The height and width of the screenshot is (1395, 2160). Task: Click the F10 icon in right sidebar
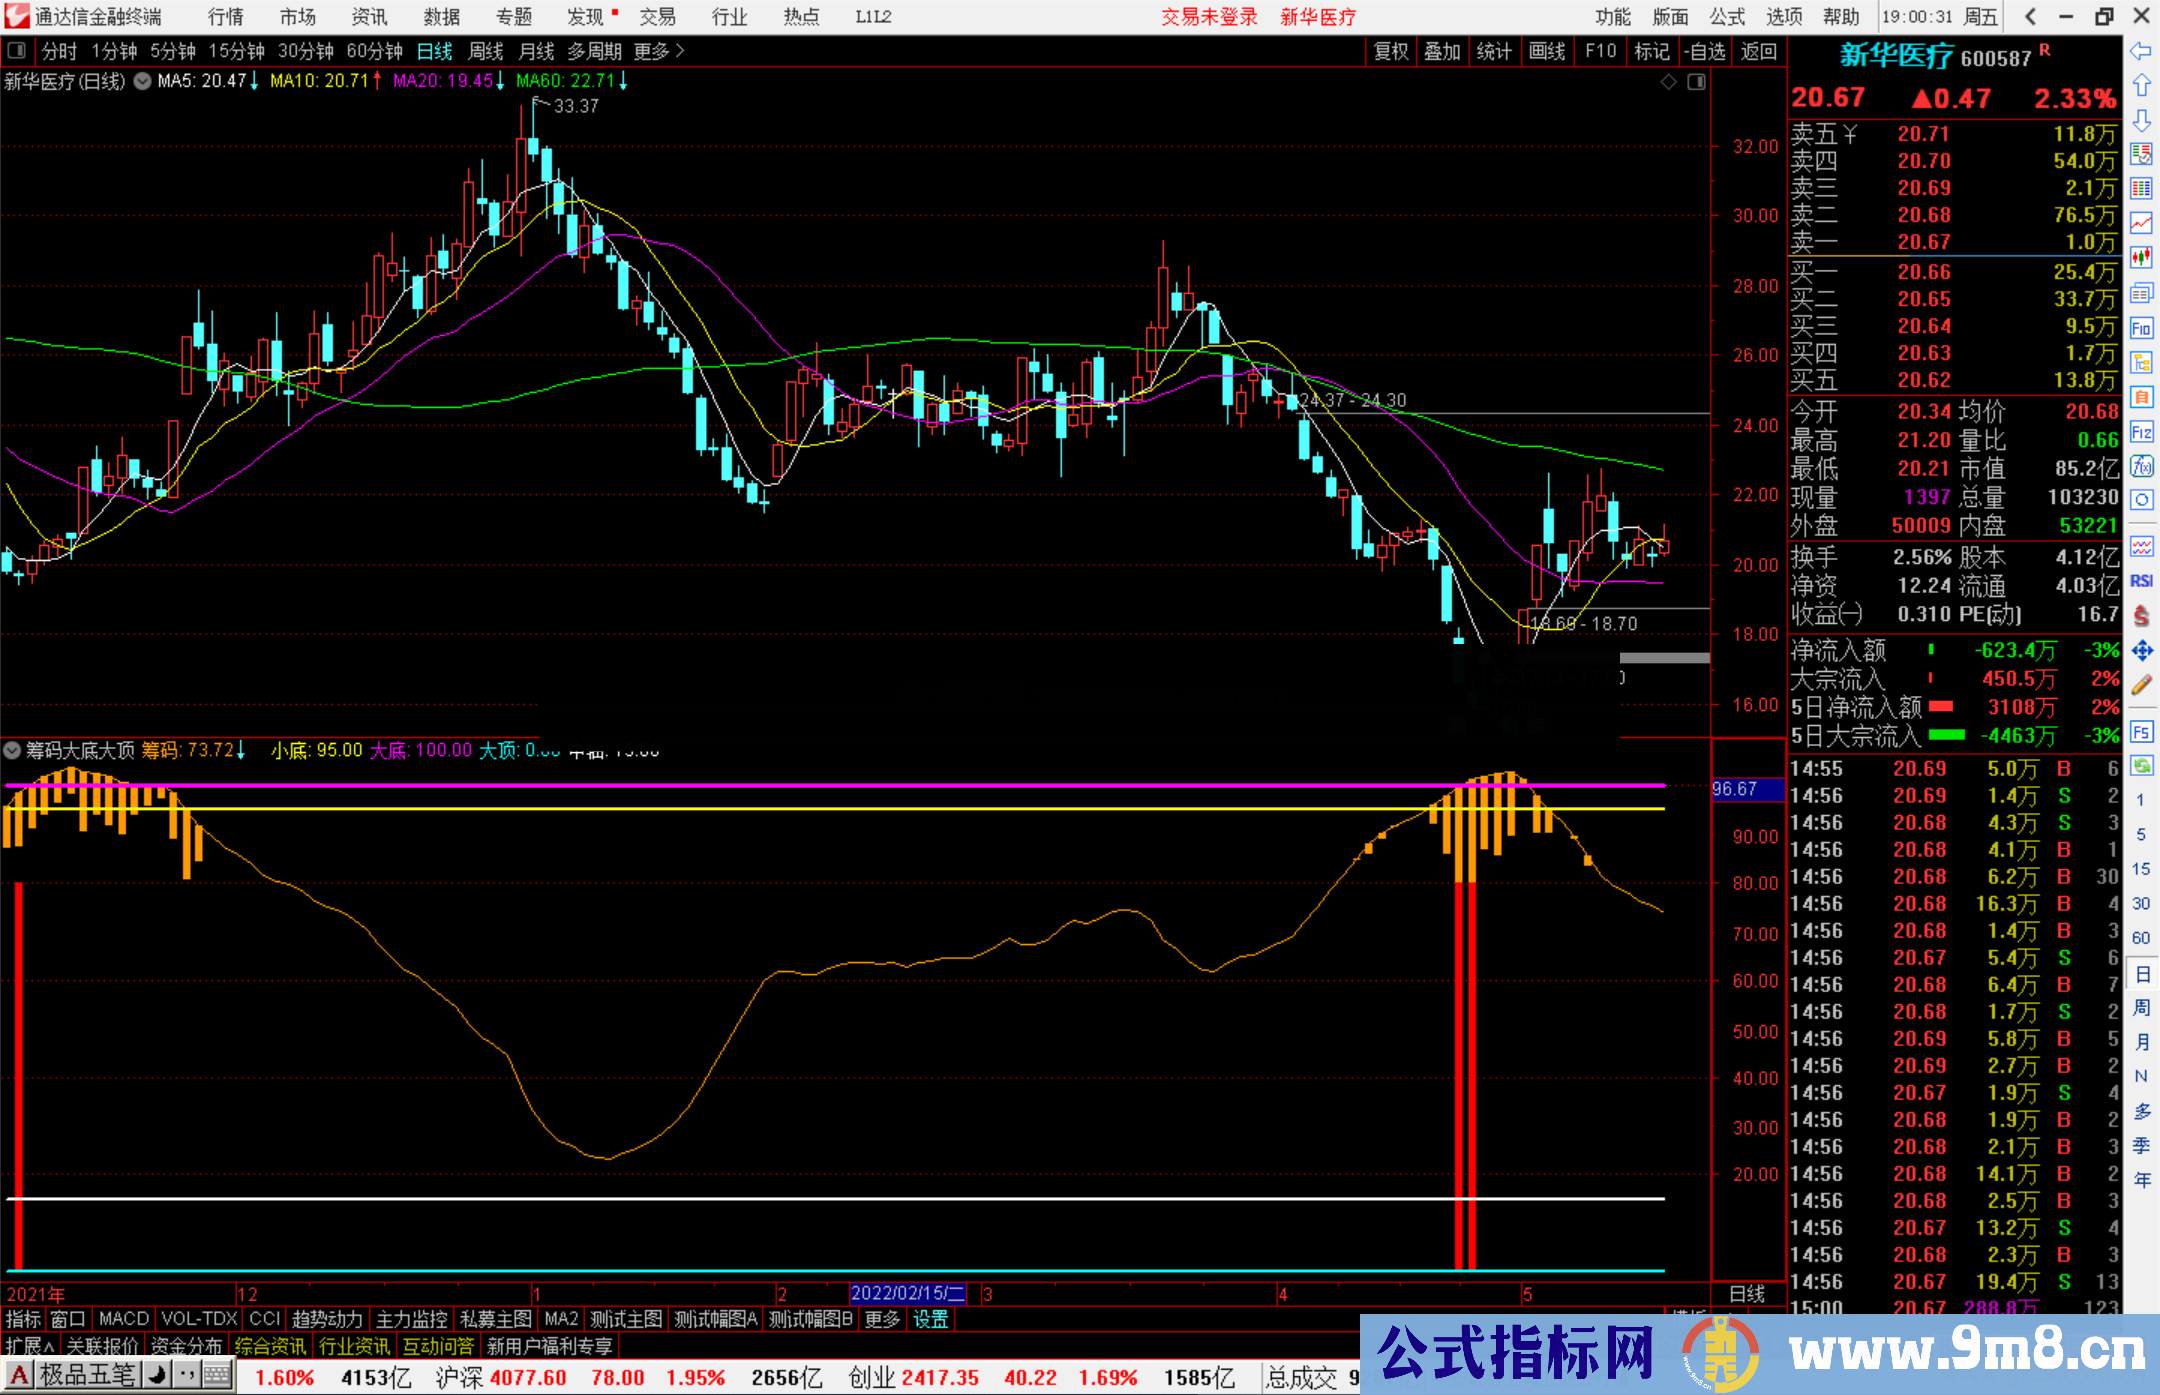click(2141, 328)
